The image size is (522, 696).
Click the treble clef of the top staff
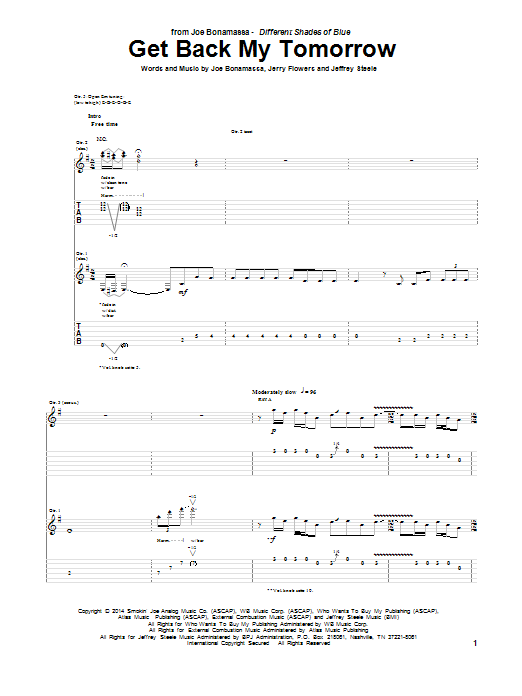[81, 163]
